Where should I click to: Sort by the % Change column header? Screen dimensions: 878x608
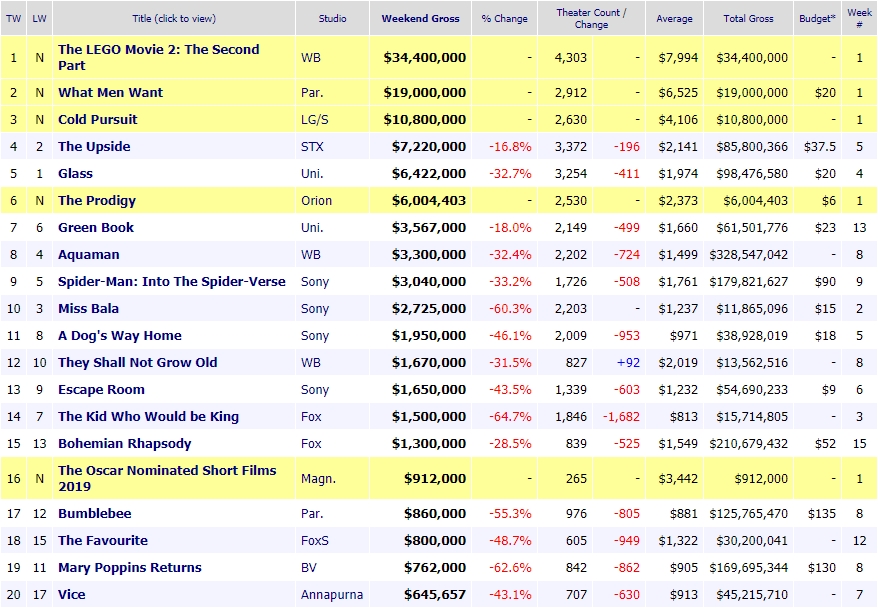[505, 18]
